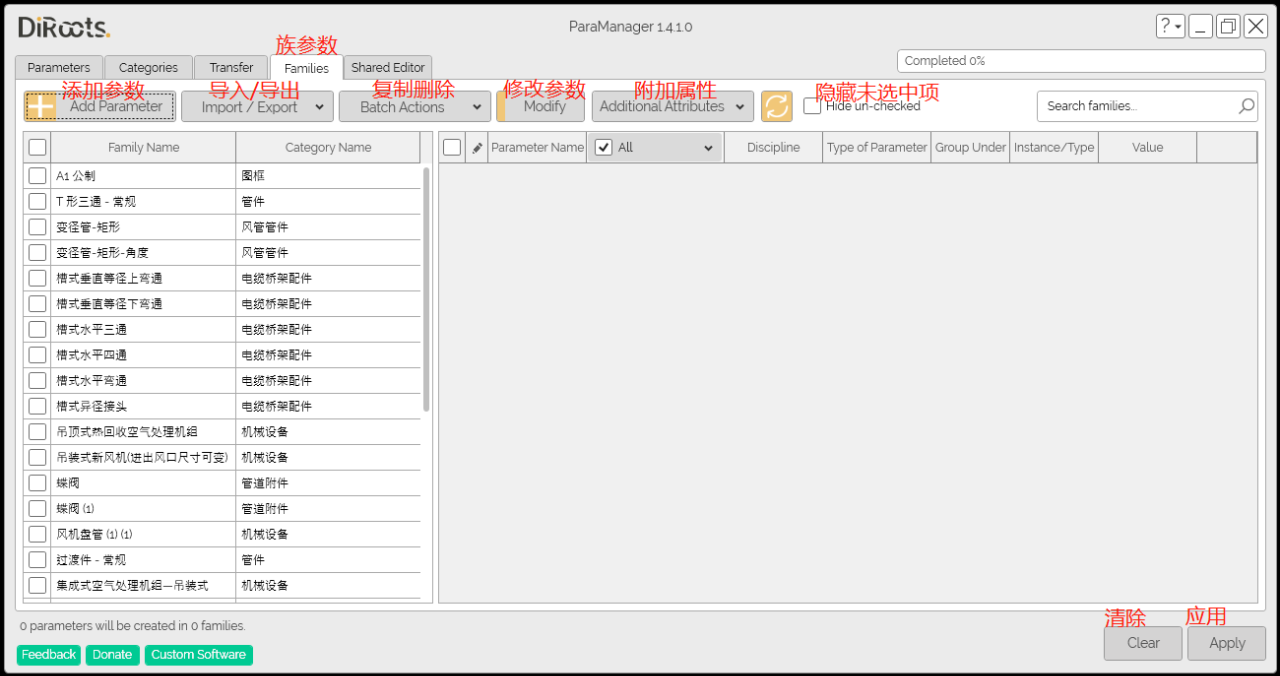Image resolution: width=1280 pixels, height=676 pixels.
Task: Check the box for family T 形三通 - 常规
Action: coord(37,202)
